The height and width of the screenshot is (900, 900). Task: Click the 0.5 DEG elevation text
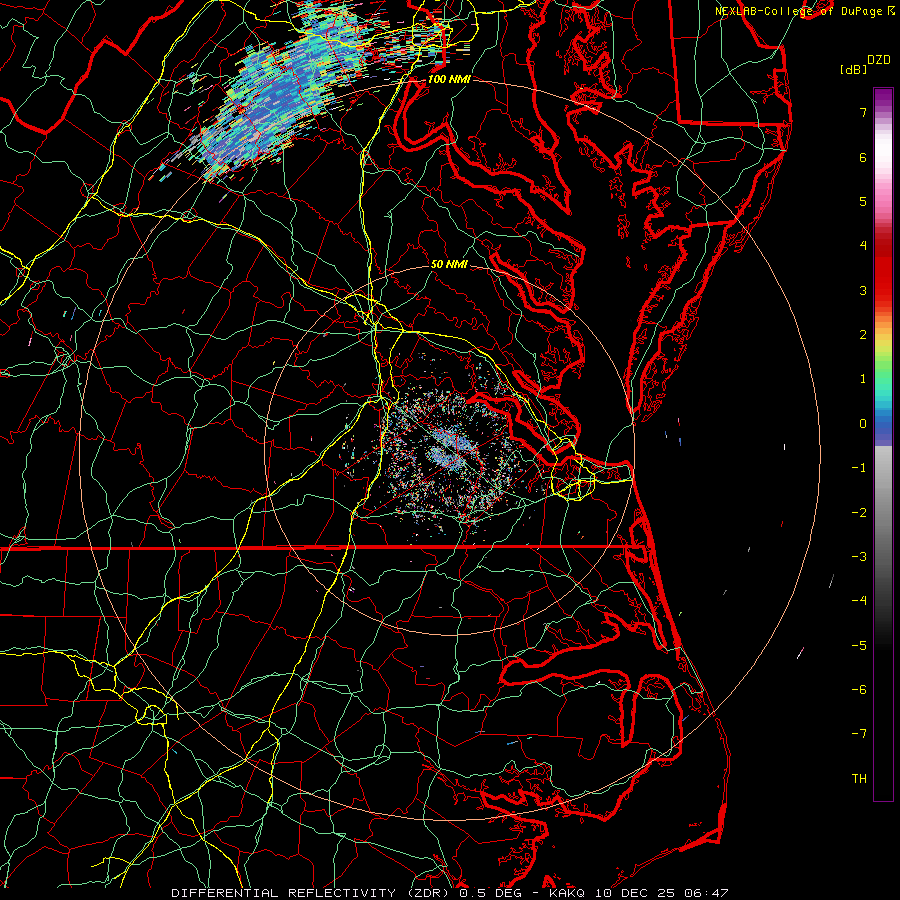[x=491, y=893]
